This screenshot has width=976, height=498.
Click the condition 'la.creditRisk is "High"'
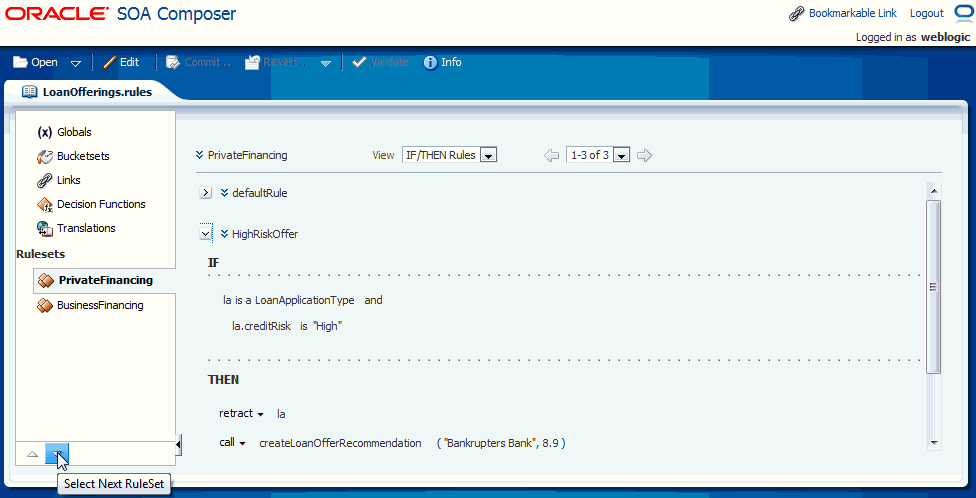288,326
